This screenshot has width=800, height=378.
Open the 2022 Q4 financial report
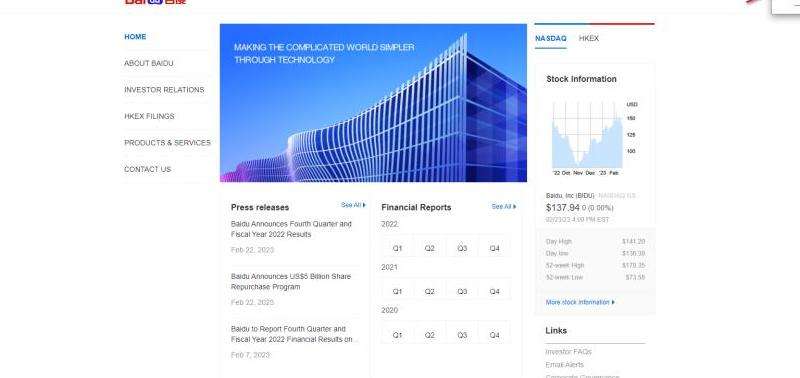tap(494, 248)
